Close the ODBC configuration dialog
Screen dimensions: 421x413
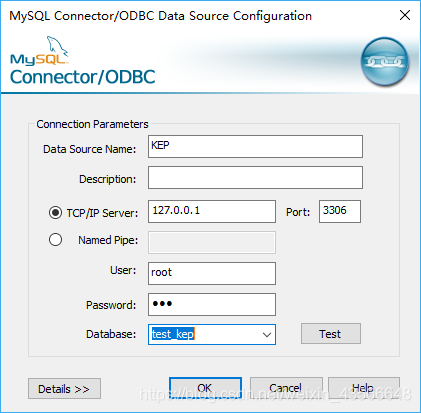click(x=405, y=15)
